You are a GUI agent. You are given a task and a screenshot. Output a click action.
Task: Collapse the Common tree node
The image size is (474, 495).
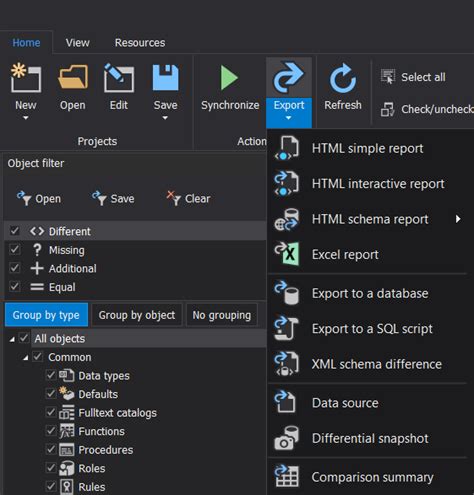25,358
